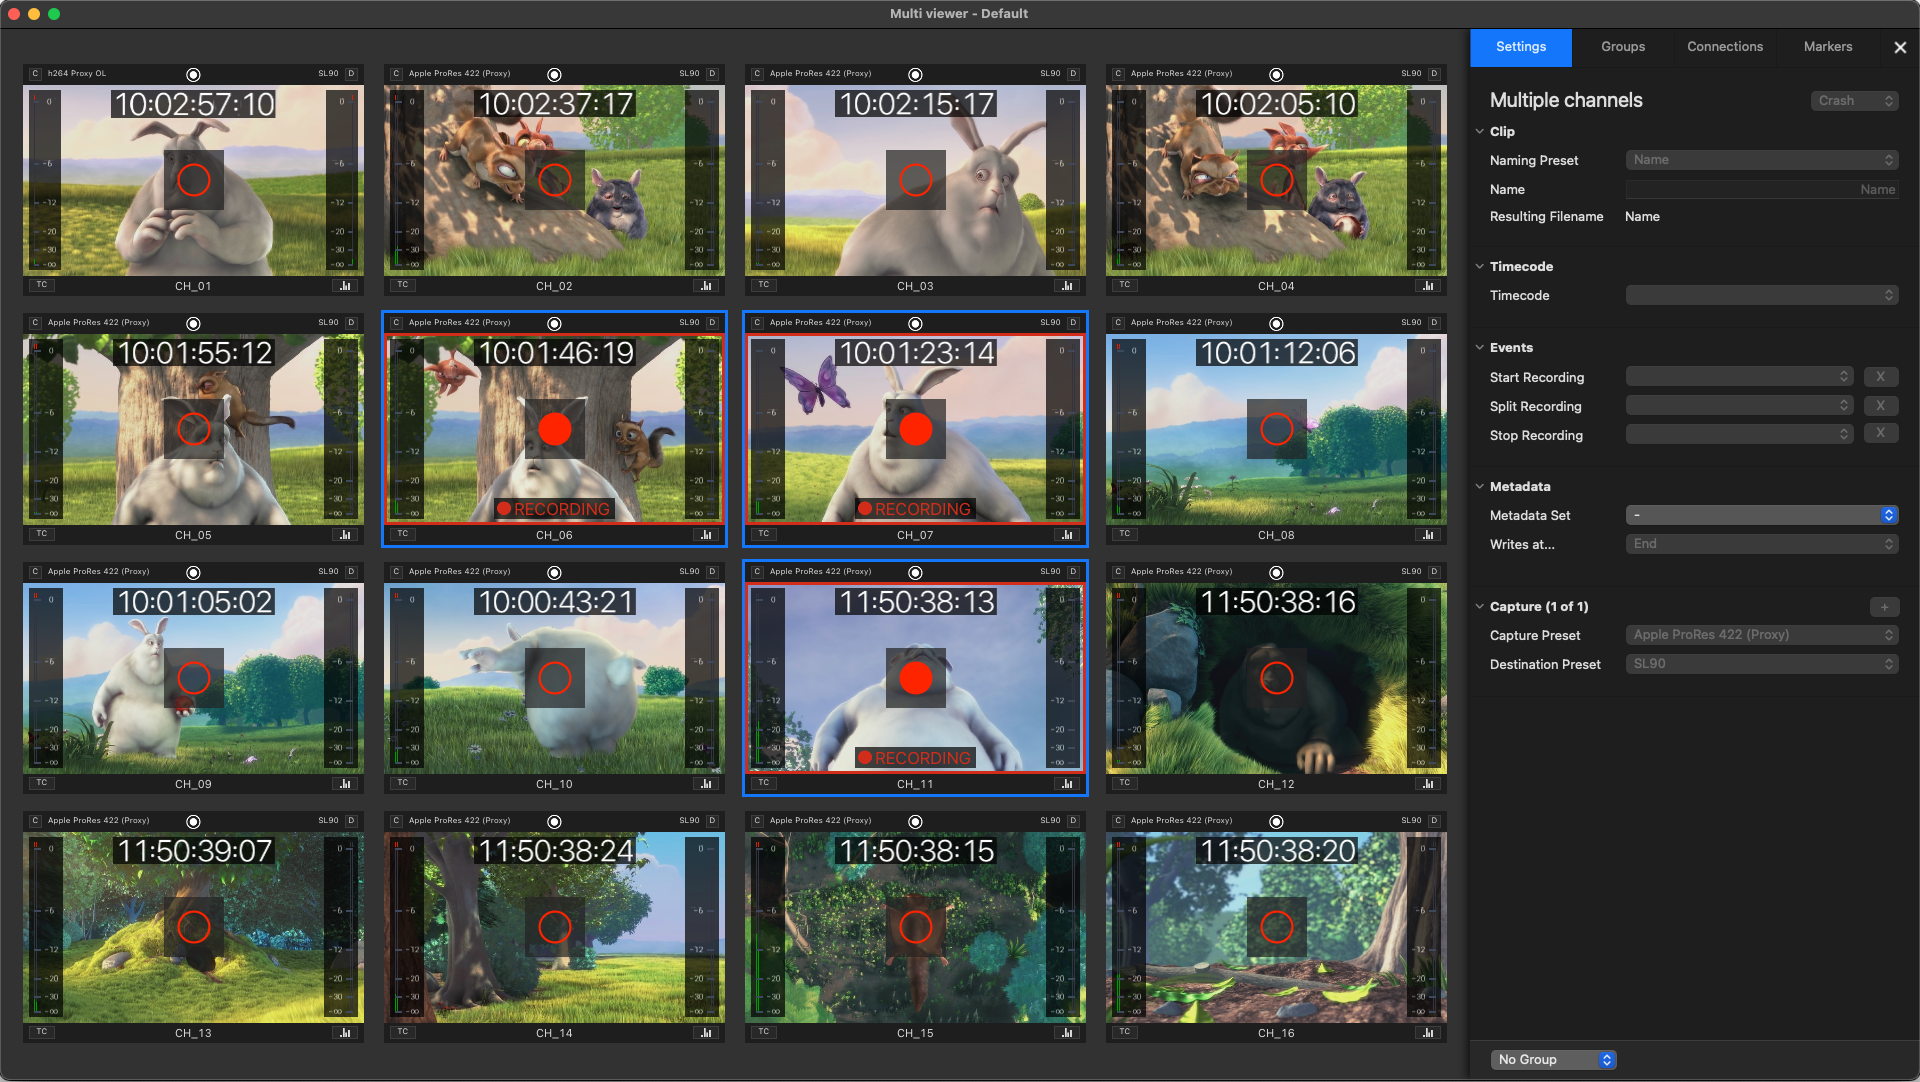
Task: Open the No Group dropdown
Action: 1553,1060
